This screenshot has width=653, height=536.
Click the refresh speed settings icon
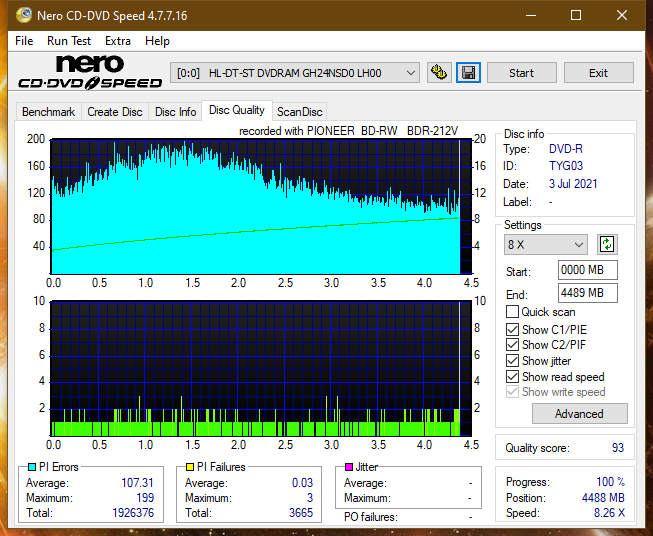(x=607, y=244)
